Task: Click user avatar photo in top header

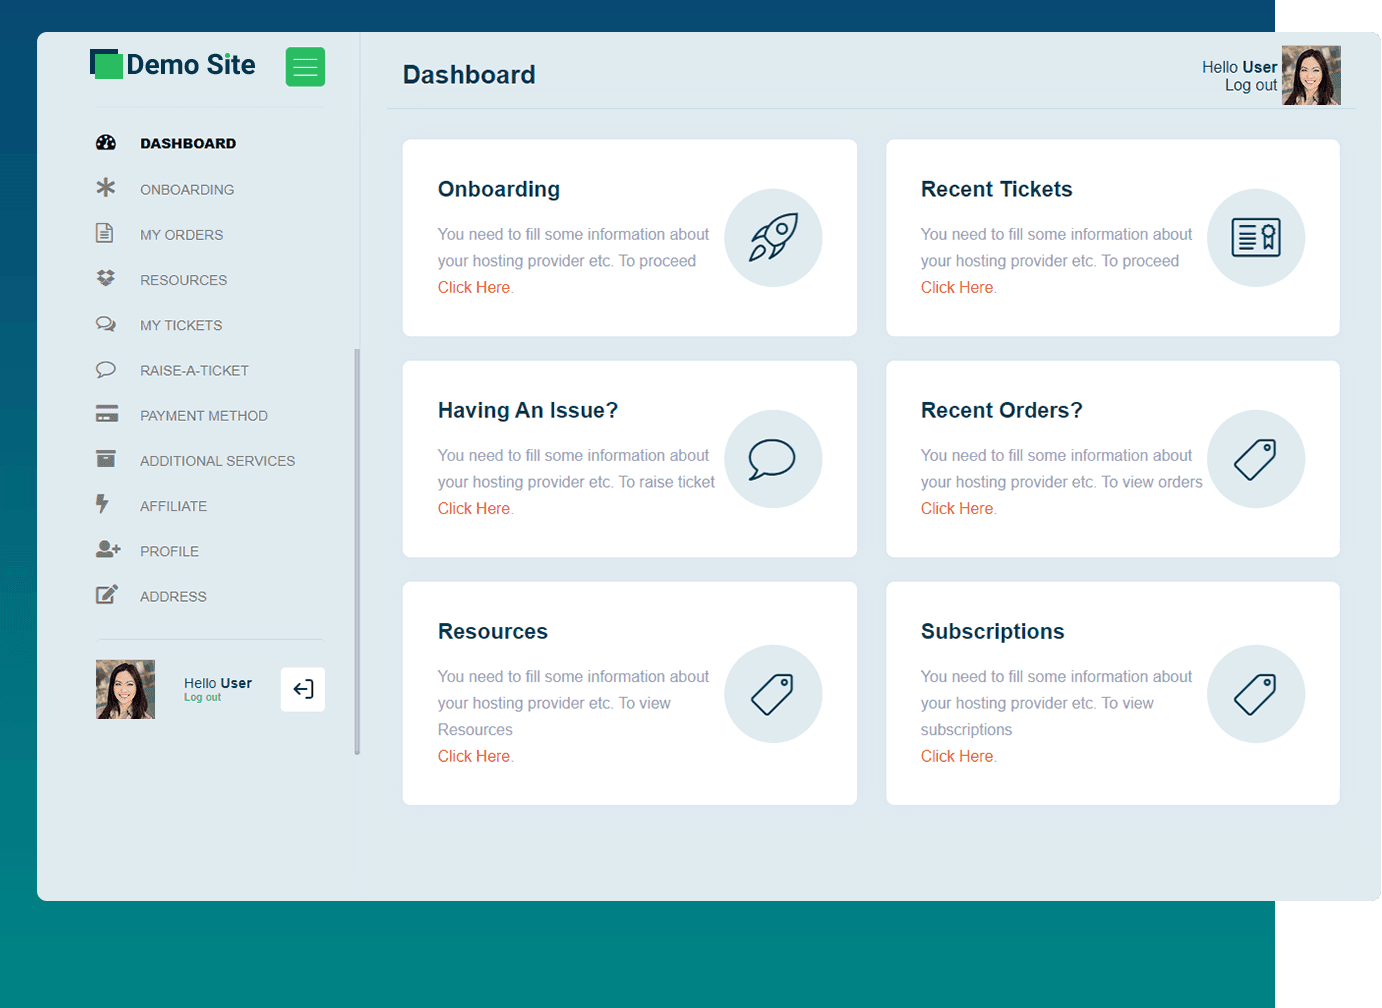Action: pos(1311,75)
